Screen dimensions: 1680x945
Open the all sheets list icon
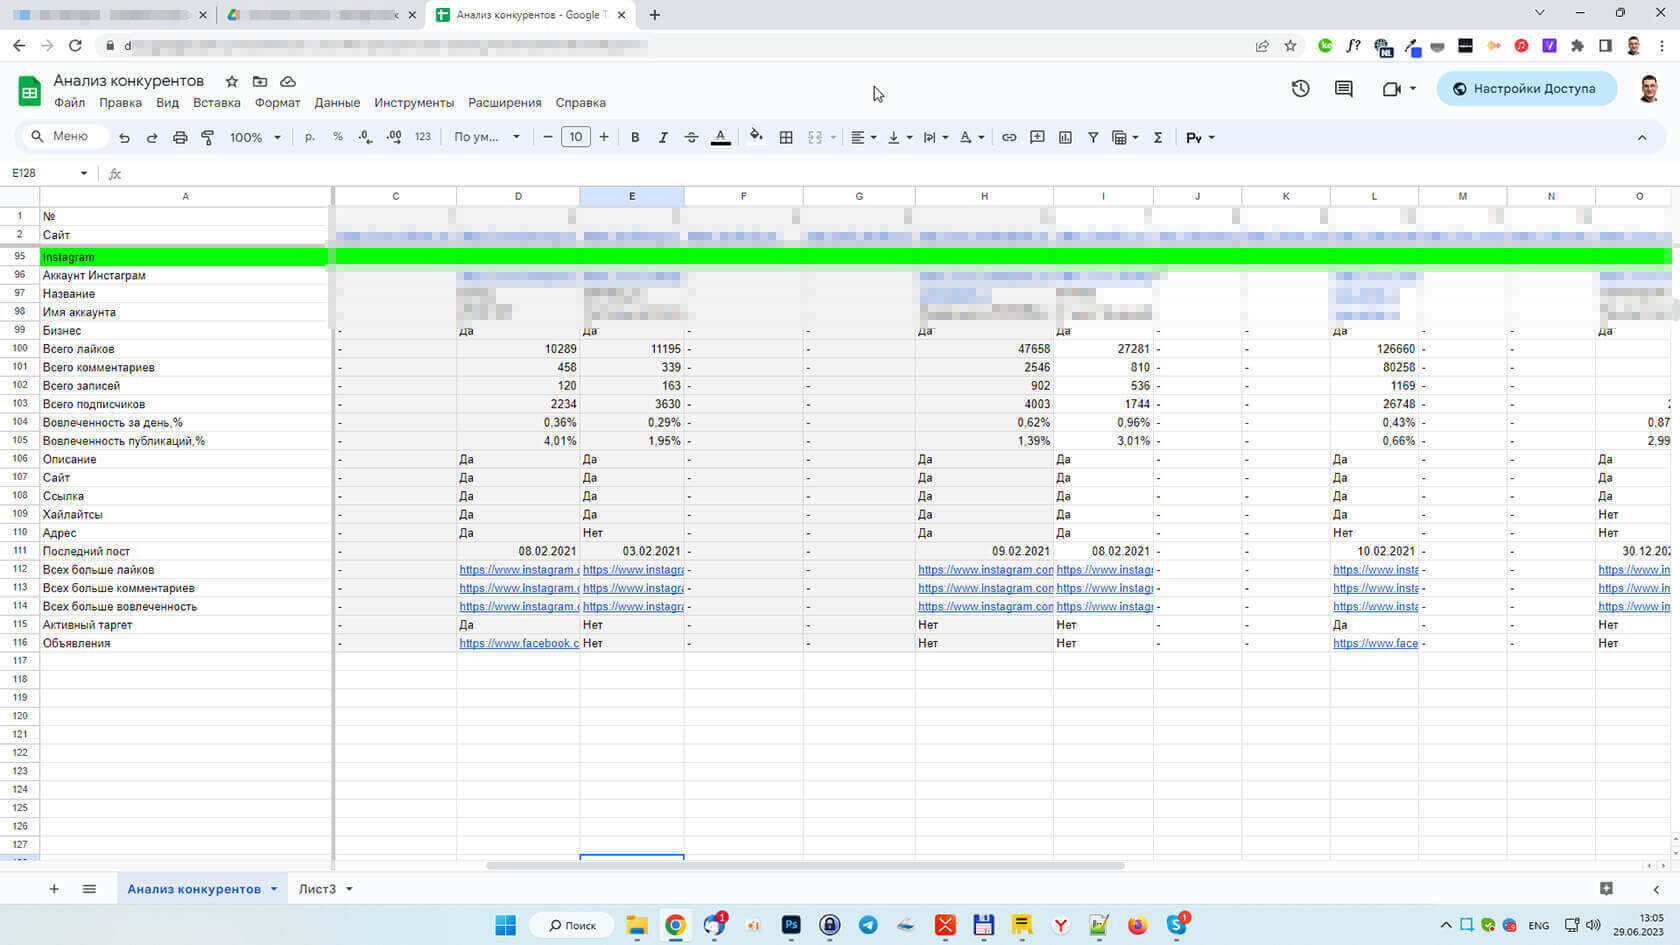89,889
